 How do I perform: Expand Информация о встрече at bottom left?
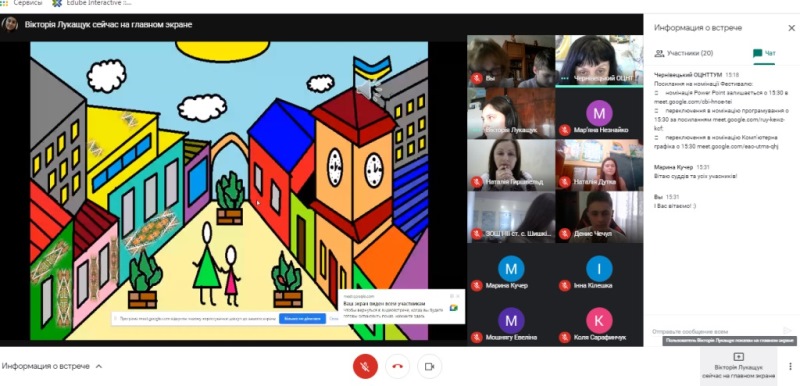pyautogui.click(x=52, y=366)
